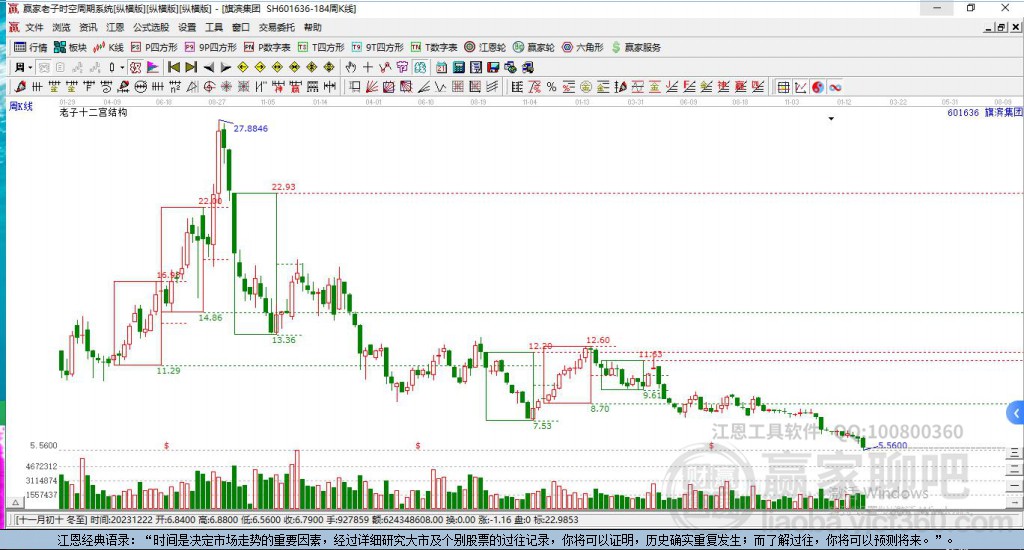1024x550 pixels.
Task: Jump to first bar icon
Action: tap(174, 67)
